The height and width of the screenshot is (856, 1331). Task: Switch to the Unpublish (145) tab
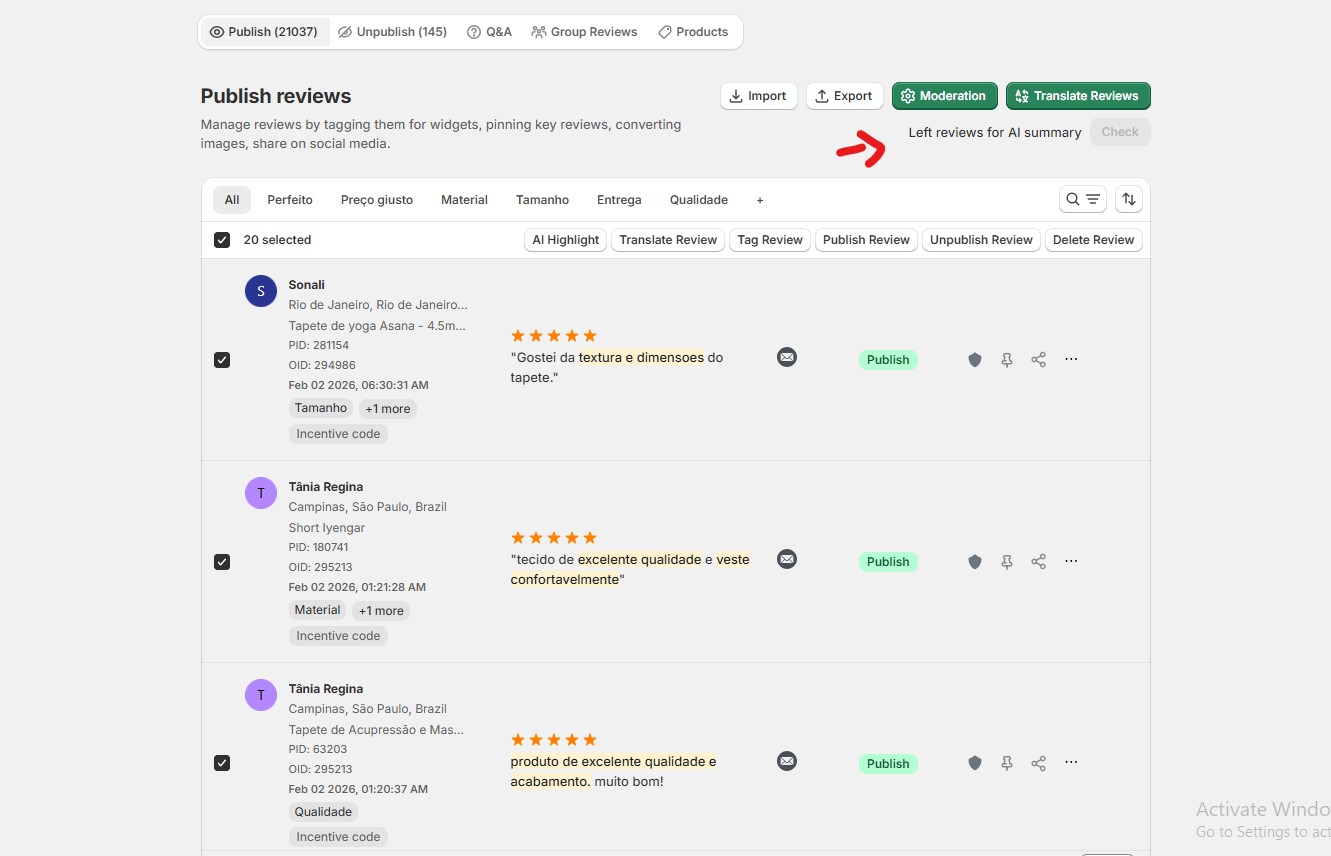[x=392, y=32]
